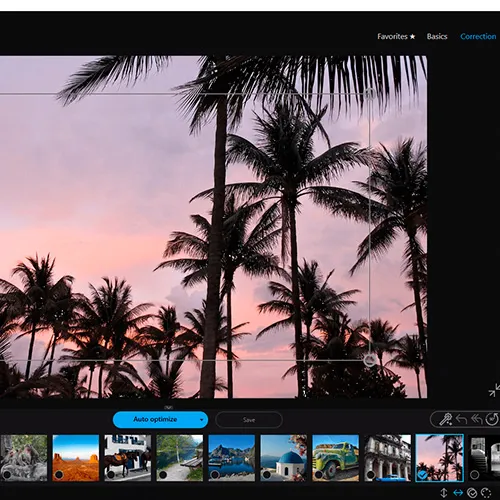The image size is (500, 500).
Task: Click the select all checkmark circle icon
Action: point(472,493)
